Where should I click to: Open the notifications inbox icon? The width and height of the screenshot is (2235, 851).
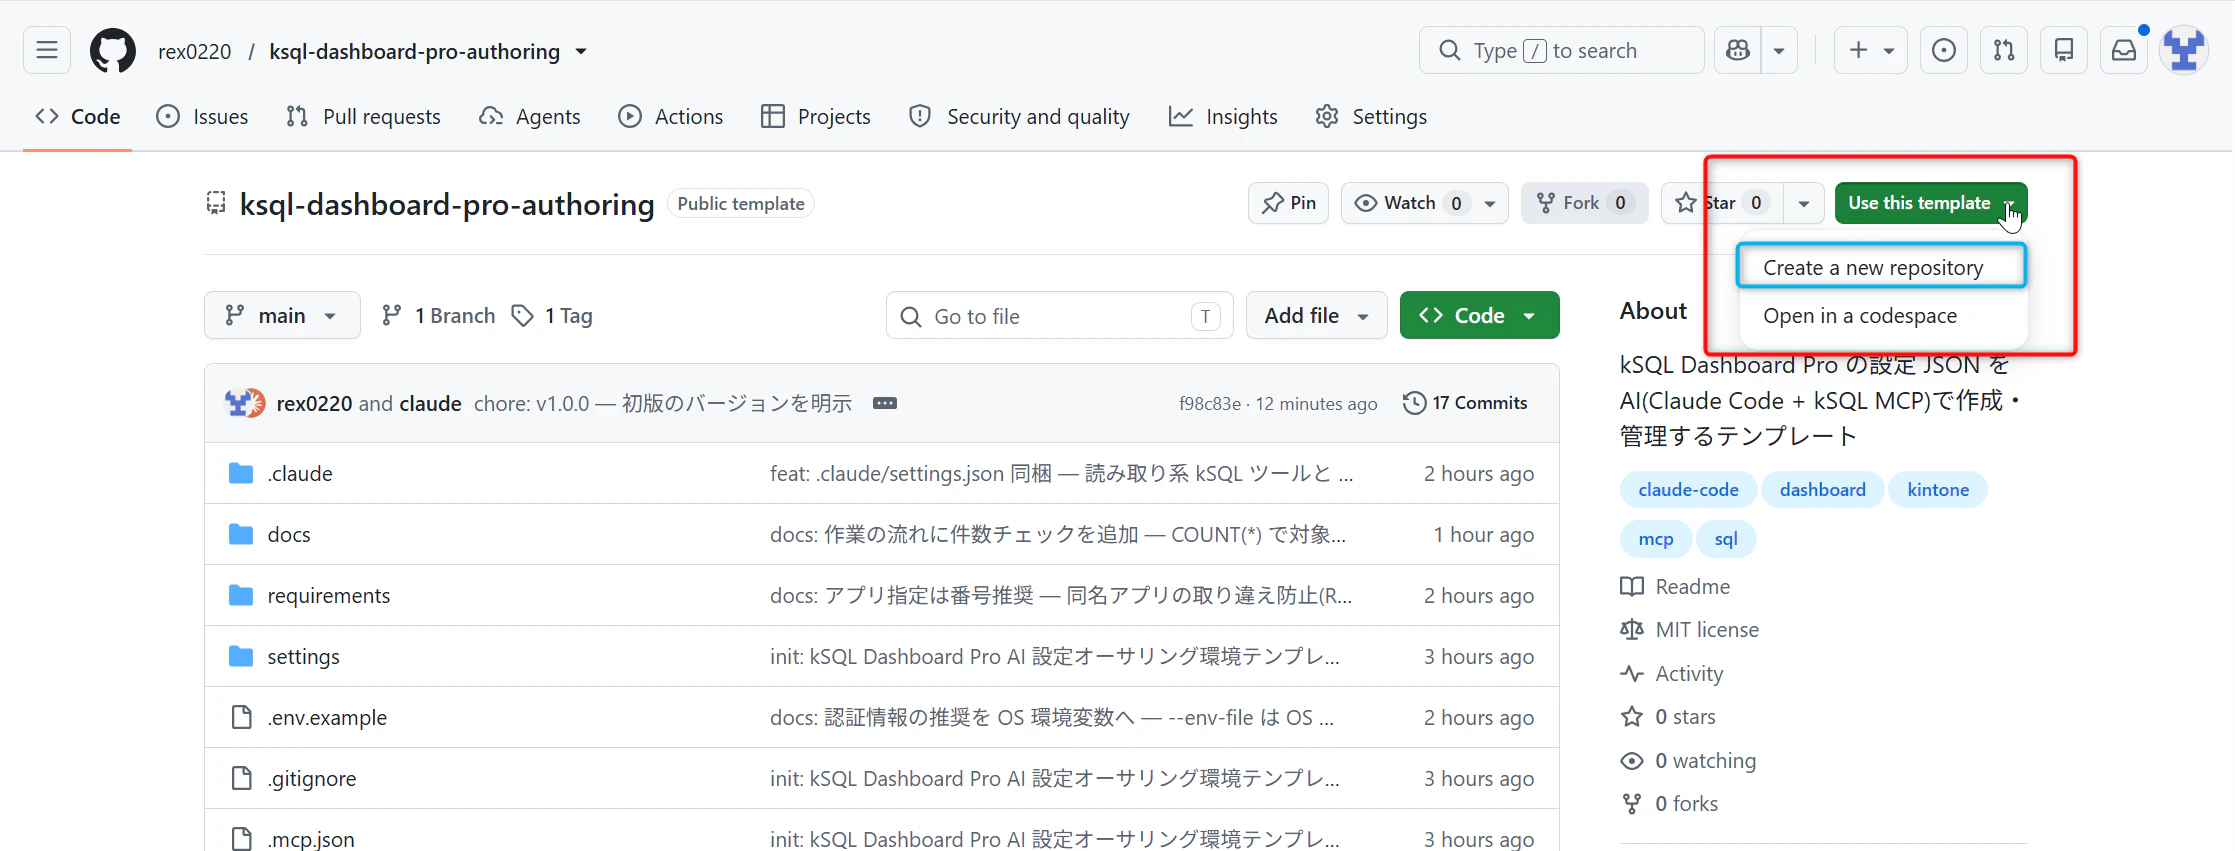pos(2124,50)
